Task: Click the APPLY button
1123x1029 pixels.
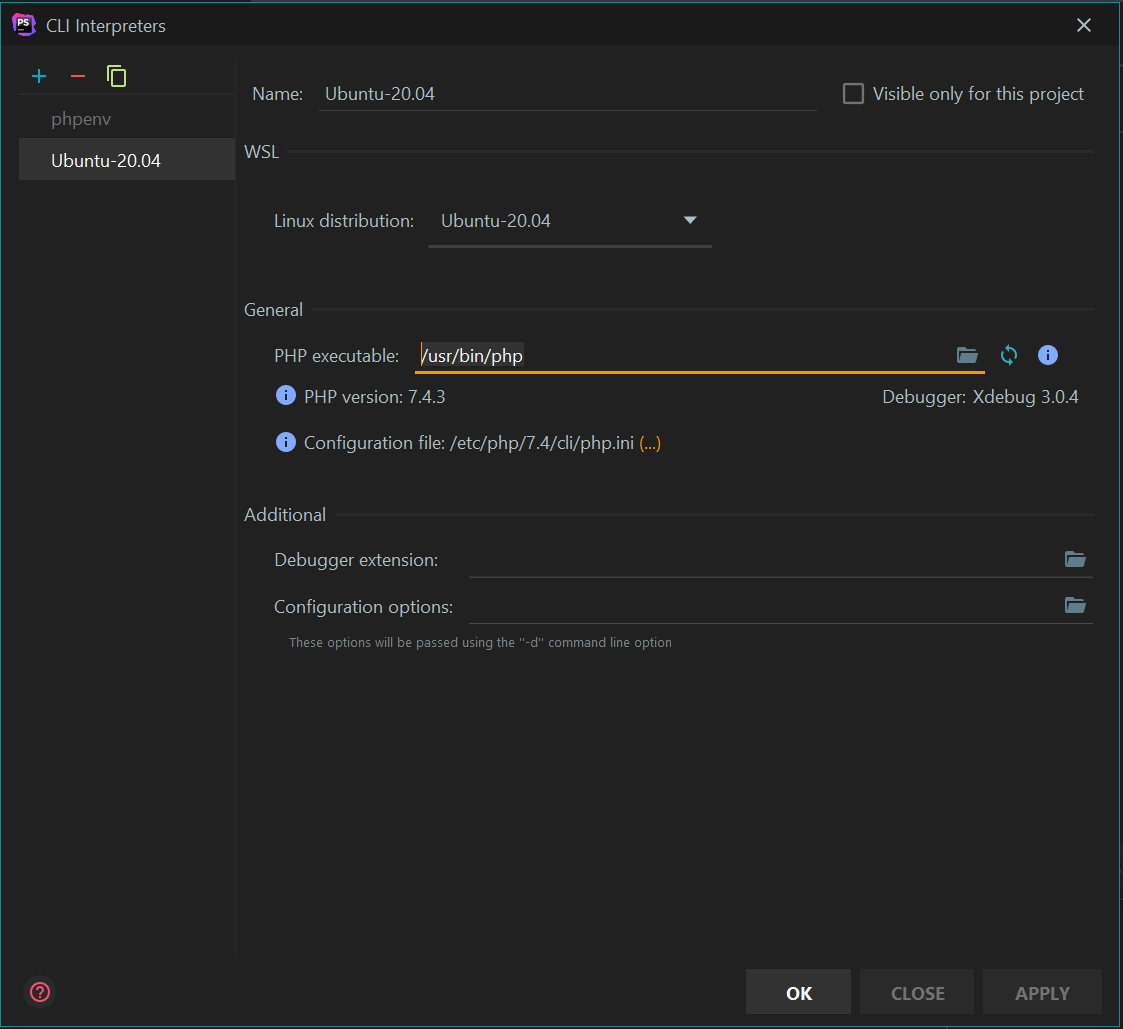Action: (x=1042, y=992)
